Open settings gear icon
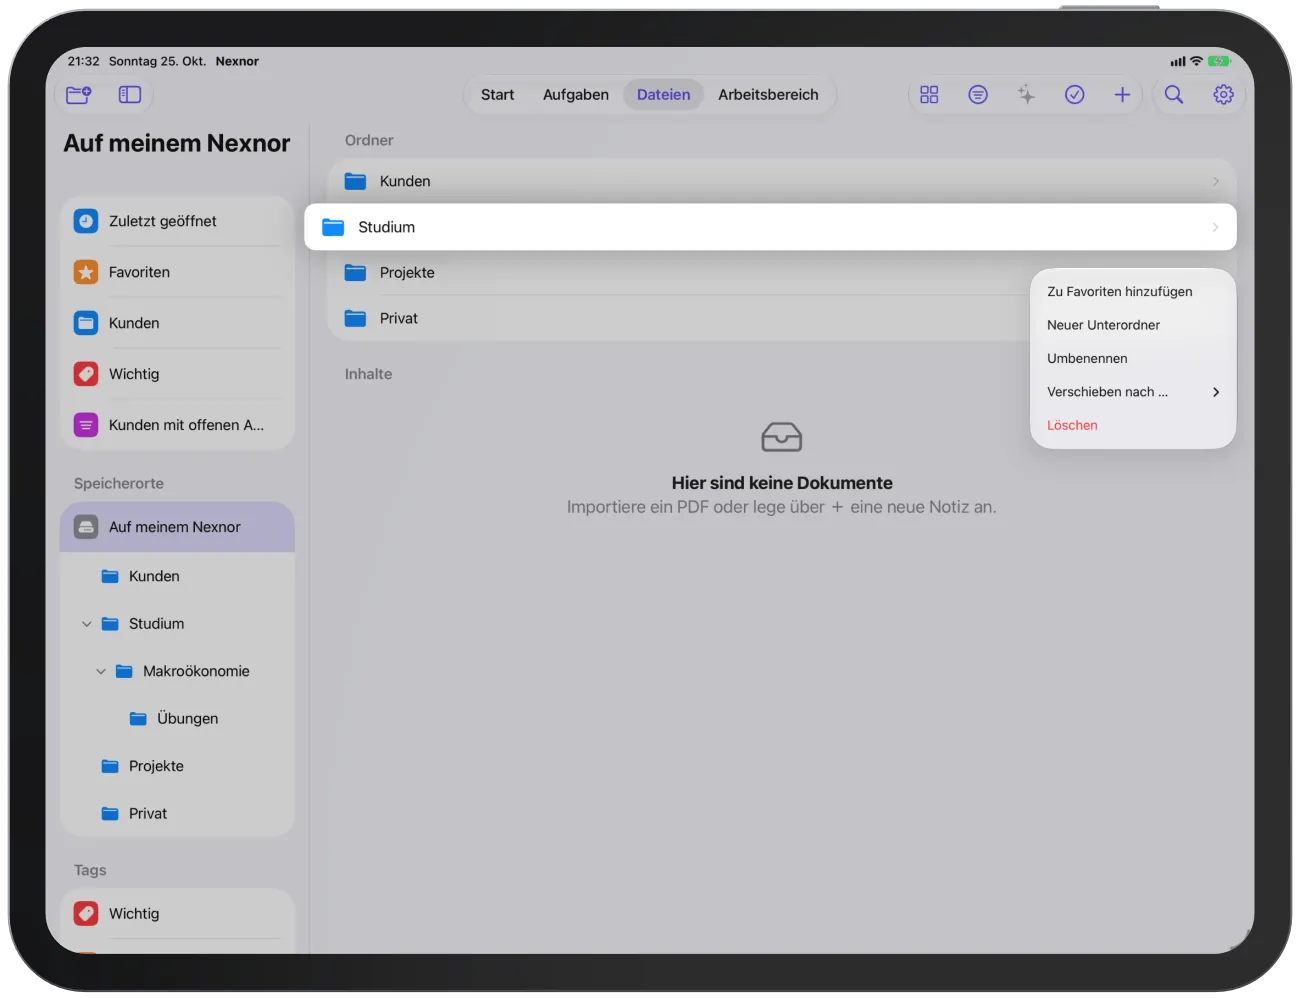The height and width of the screenshot is (998, 1300). click(1223, 95)
